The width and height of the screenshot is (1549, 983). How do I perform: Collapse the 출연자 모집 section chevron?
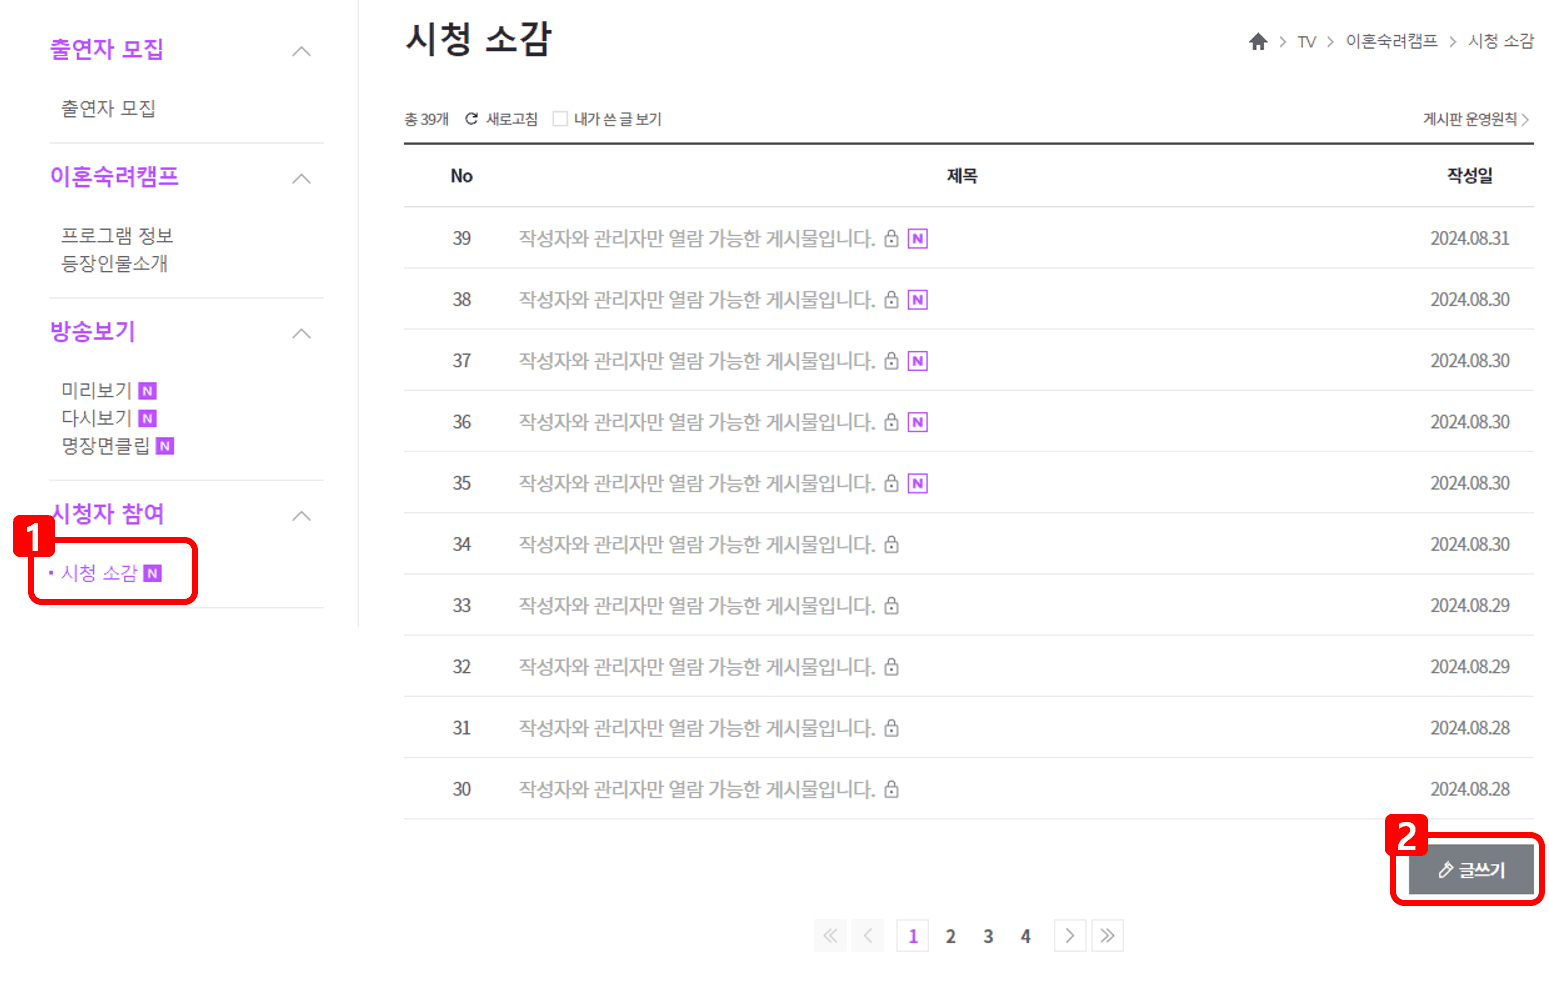[301, 50]
